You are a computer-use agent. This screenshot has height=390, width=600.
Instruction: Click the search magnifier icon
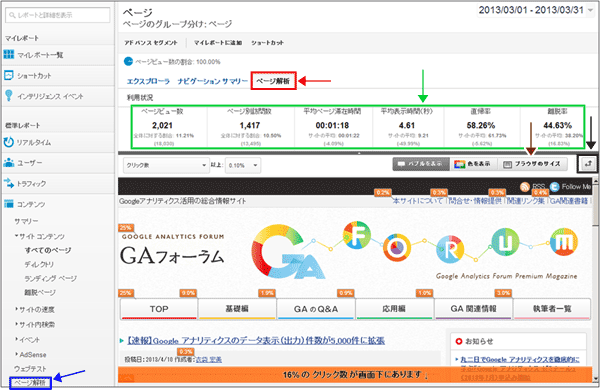pyautogui.click(x=12, y=15)
